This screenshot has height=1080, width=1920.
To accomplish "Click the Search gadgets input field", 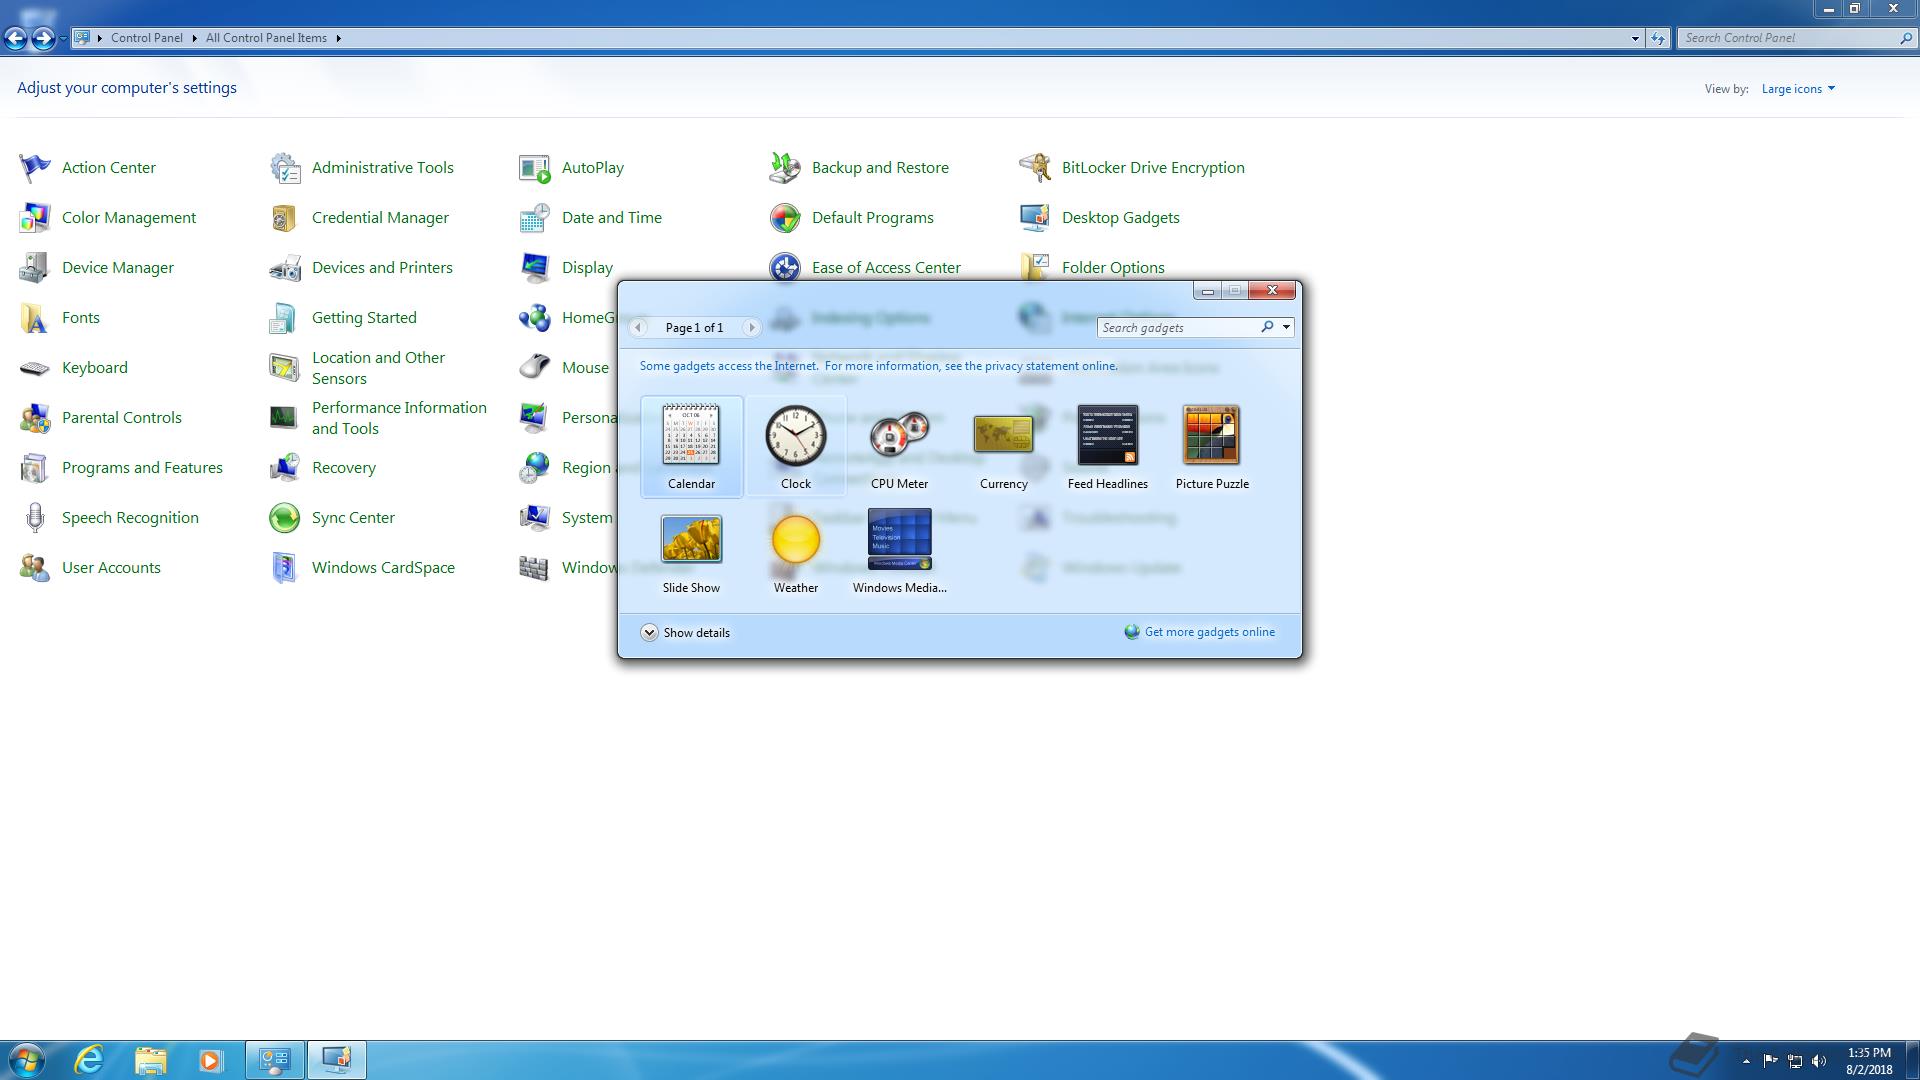I will point(1178,327).
